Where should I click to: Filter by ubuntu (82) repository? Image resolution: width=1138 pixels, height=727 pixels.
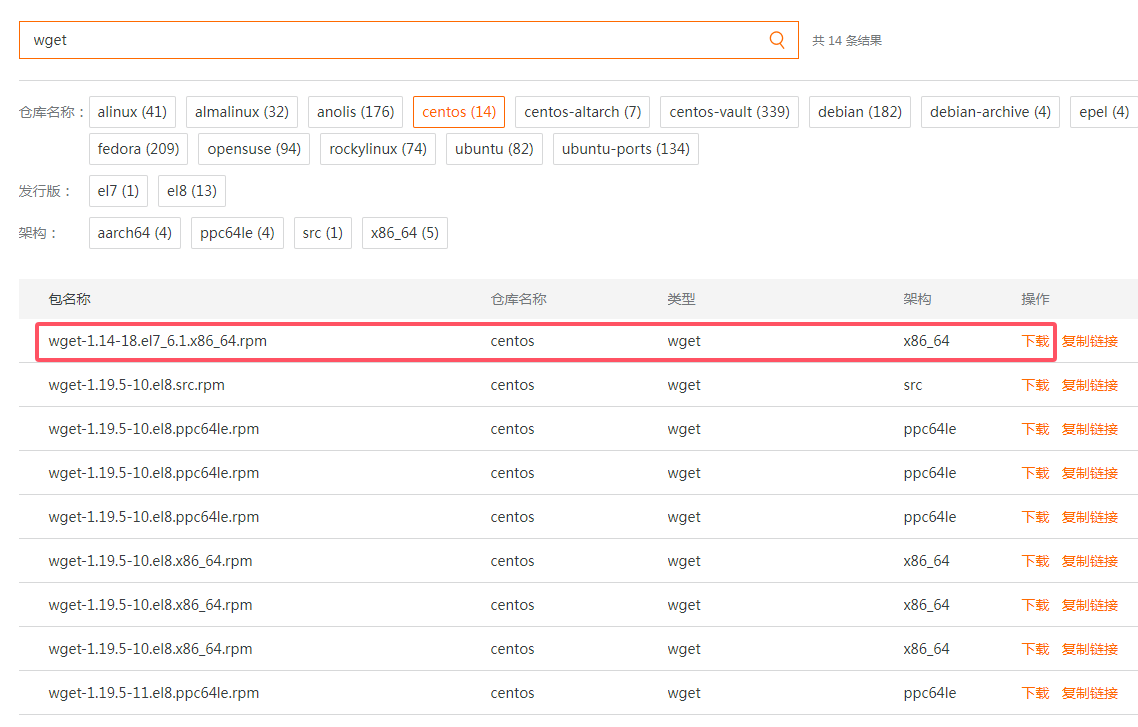(494, 149)
